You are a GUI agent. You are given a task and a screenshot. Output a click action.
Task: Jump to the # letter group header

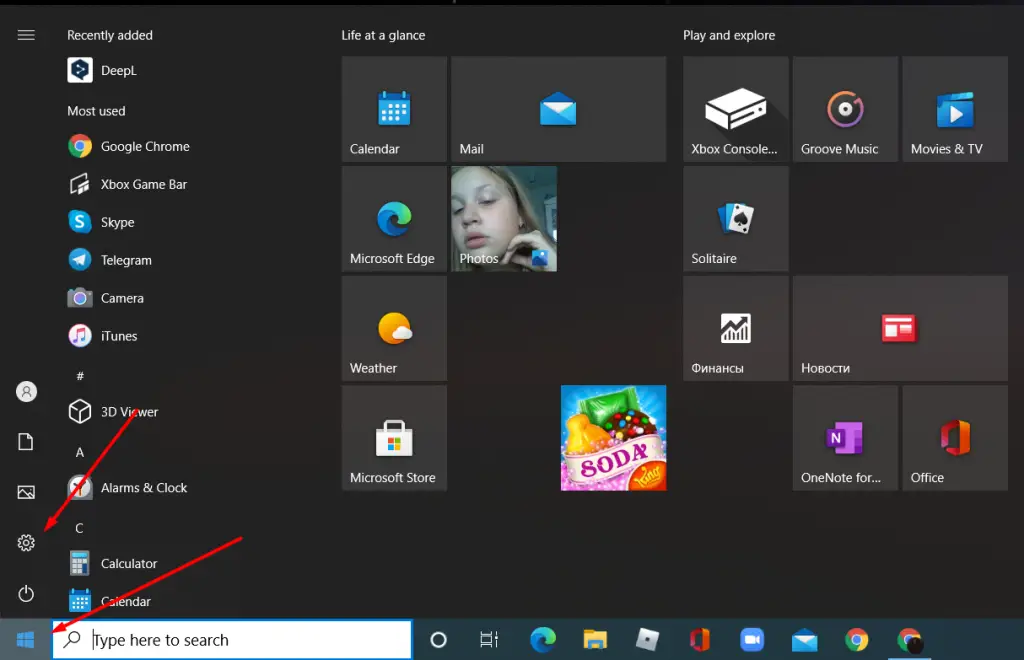80,376
